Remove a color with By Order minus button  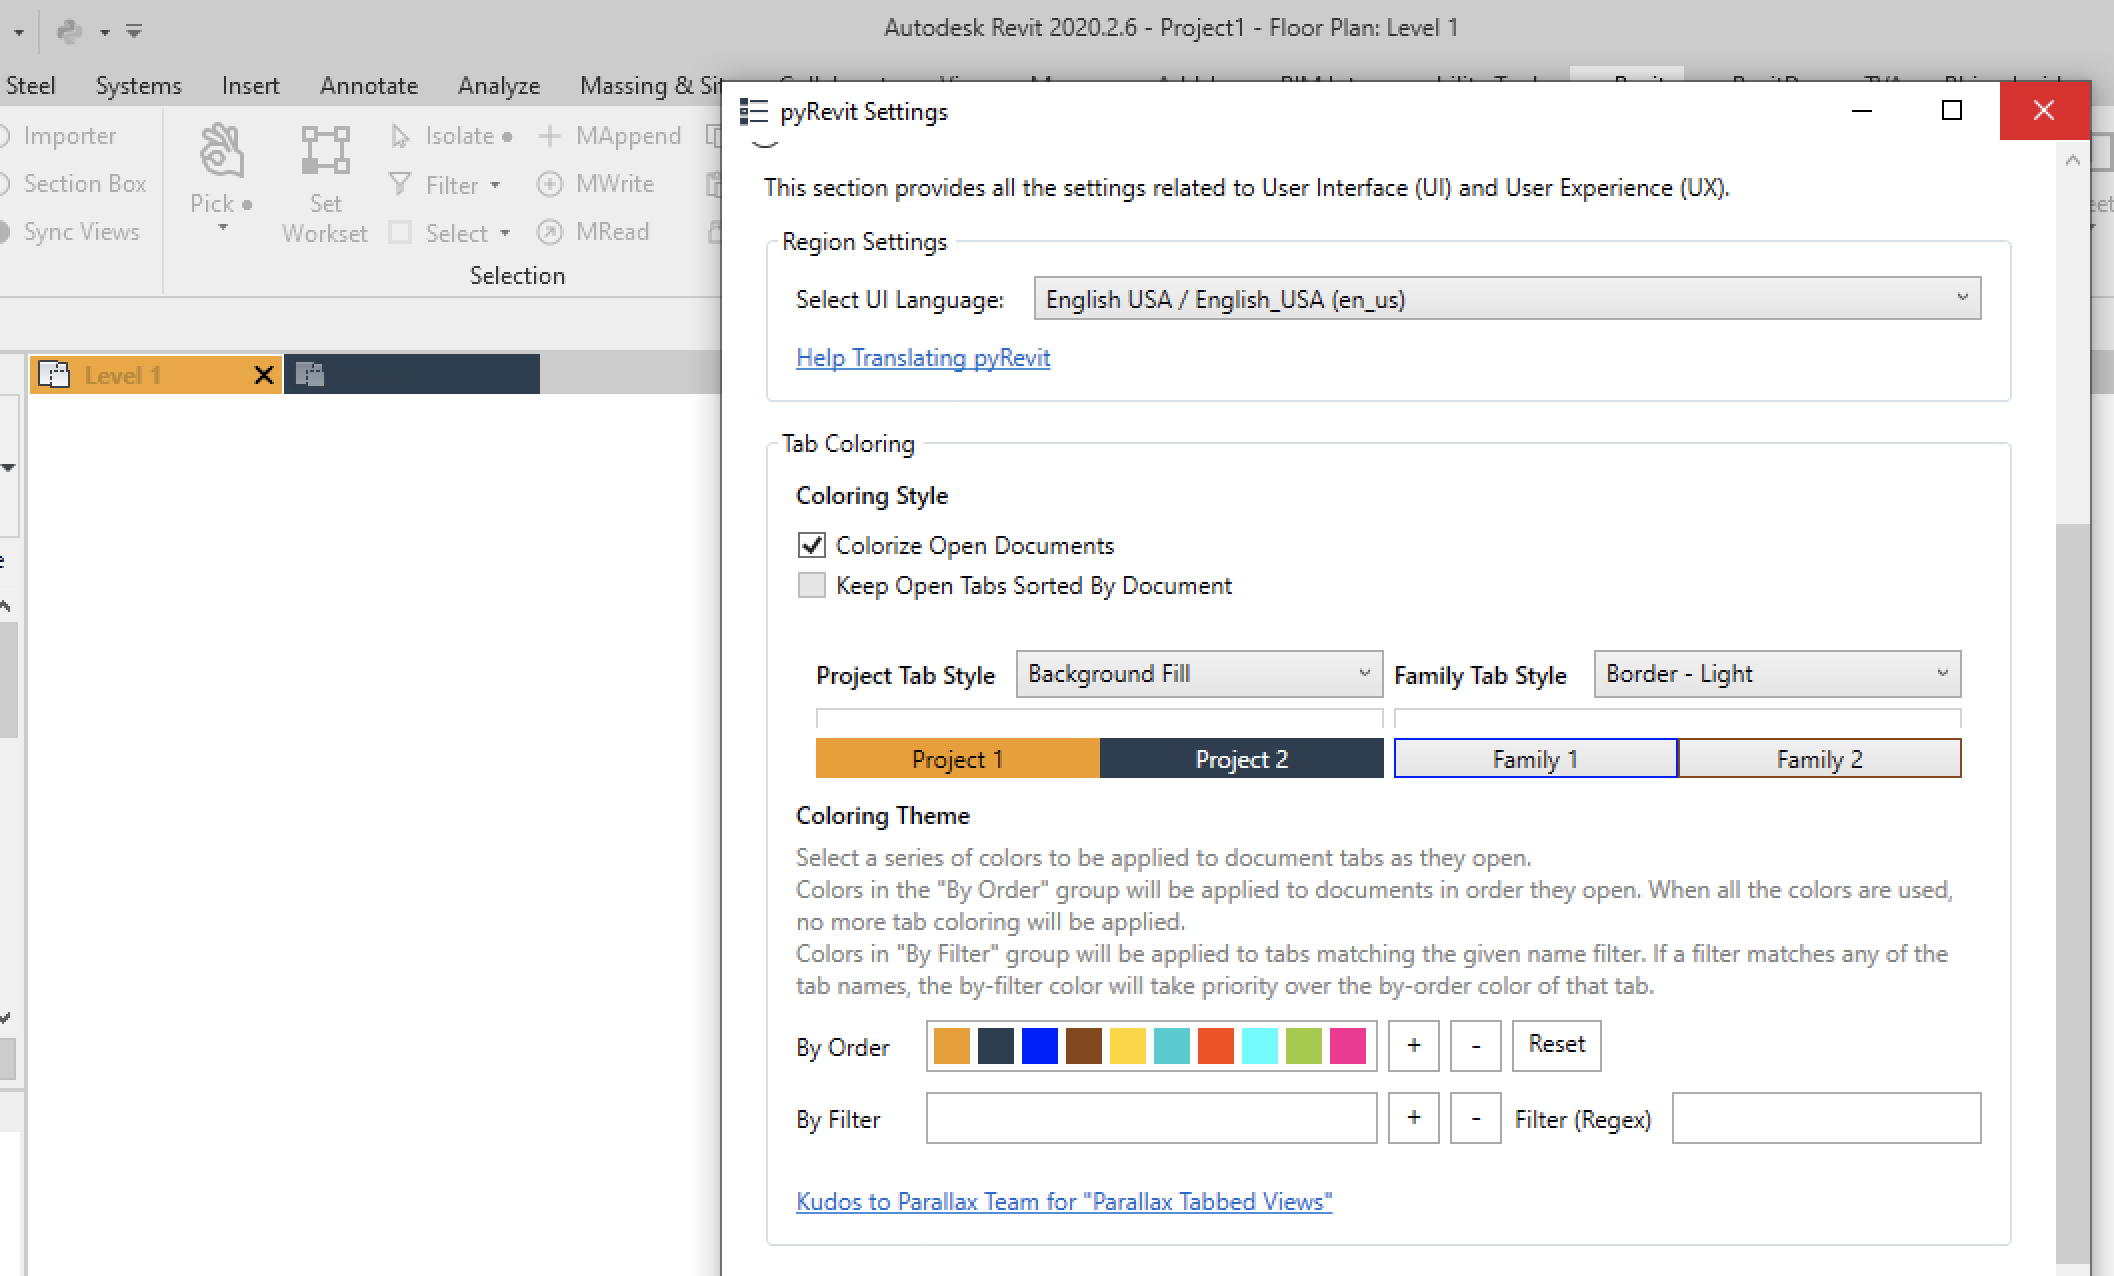tap(1476, 1045)
